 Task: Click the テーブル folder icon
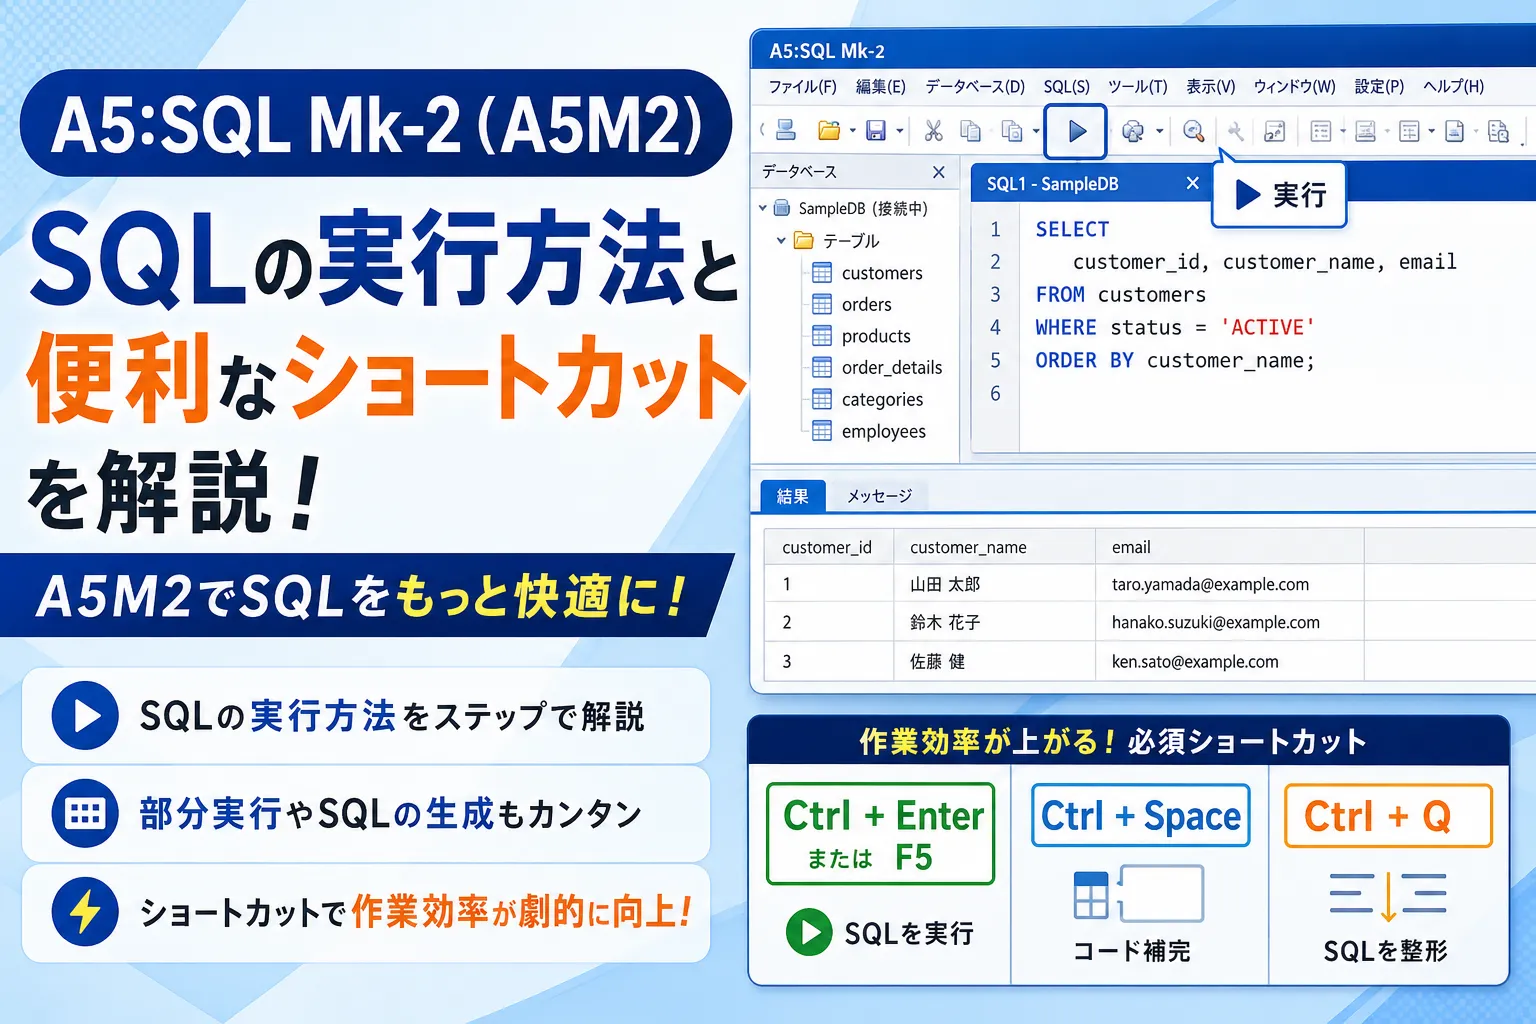pyautogui.click(x=803, y=240)
